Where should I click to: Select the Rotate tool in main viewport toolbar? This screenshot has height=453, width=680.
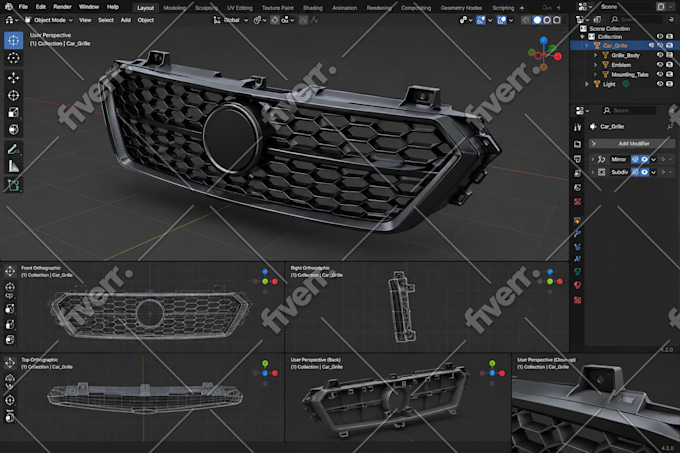click(13, 95)
